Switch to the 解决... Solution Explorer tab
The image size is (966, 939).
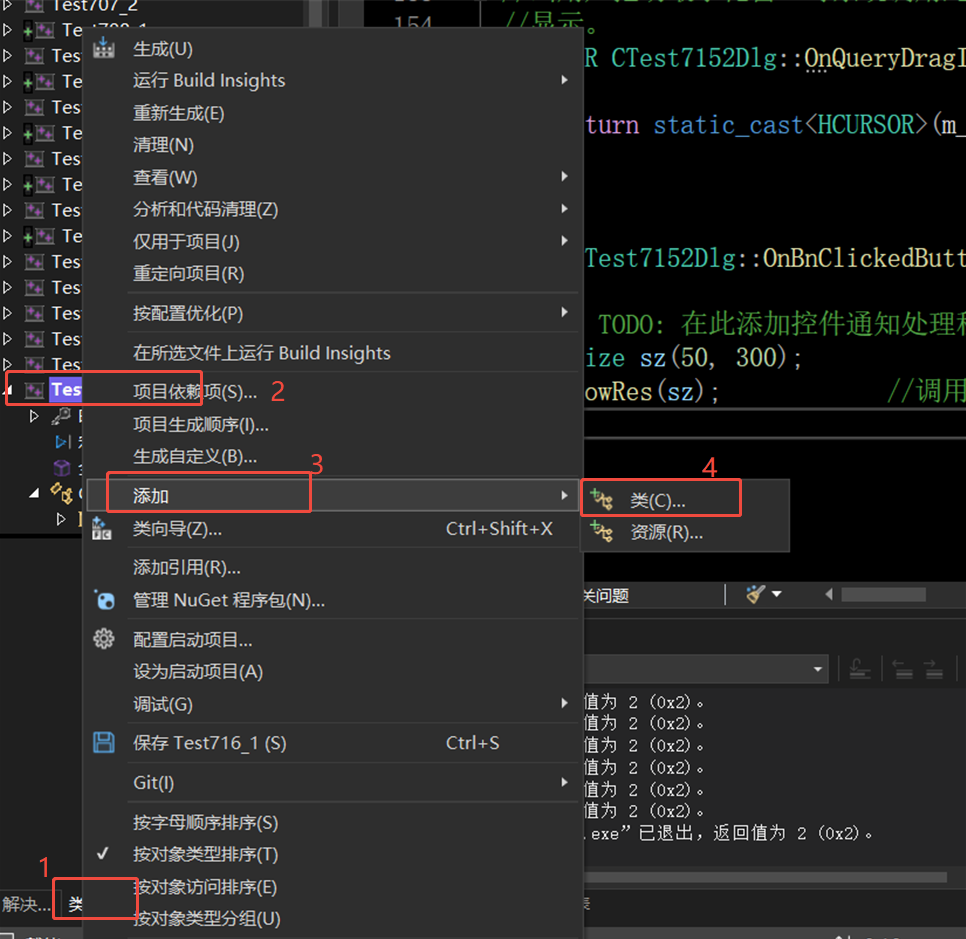[26, 904]
